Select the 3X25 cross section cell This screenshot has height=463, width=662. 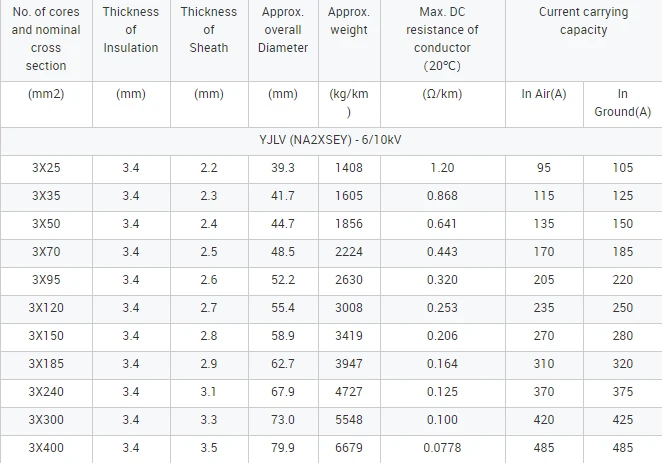coord(46,168)
